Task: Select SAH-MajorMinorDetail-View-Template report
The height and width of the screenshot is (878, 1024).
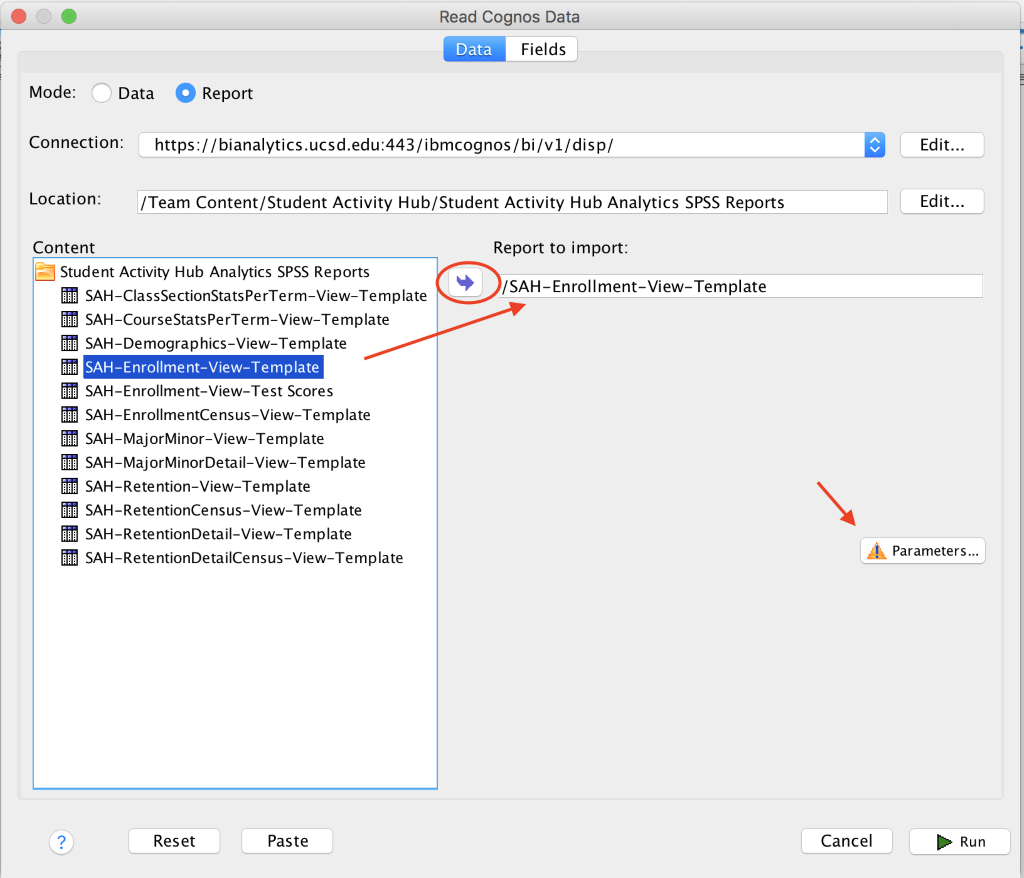Action: click(225, 463)
